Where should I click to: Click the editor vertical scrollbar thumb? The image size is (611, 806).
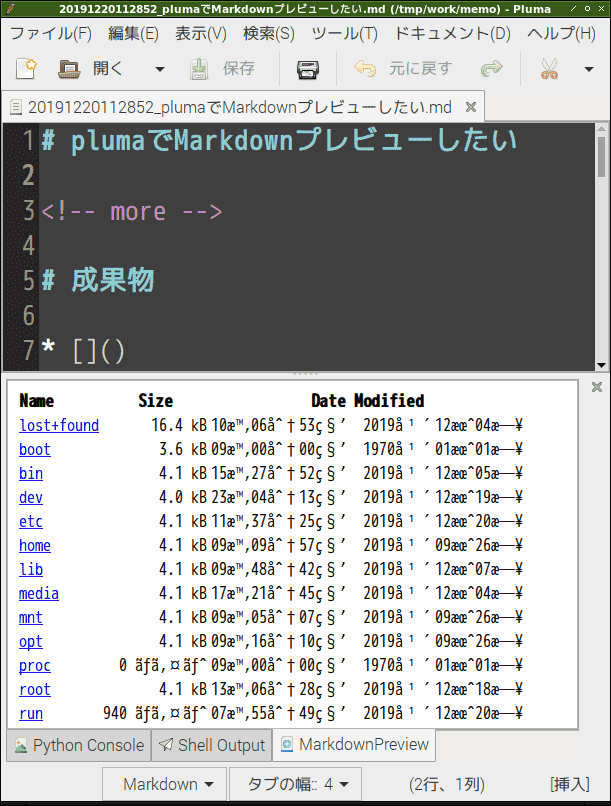(601, 156)
